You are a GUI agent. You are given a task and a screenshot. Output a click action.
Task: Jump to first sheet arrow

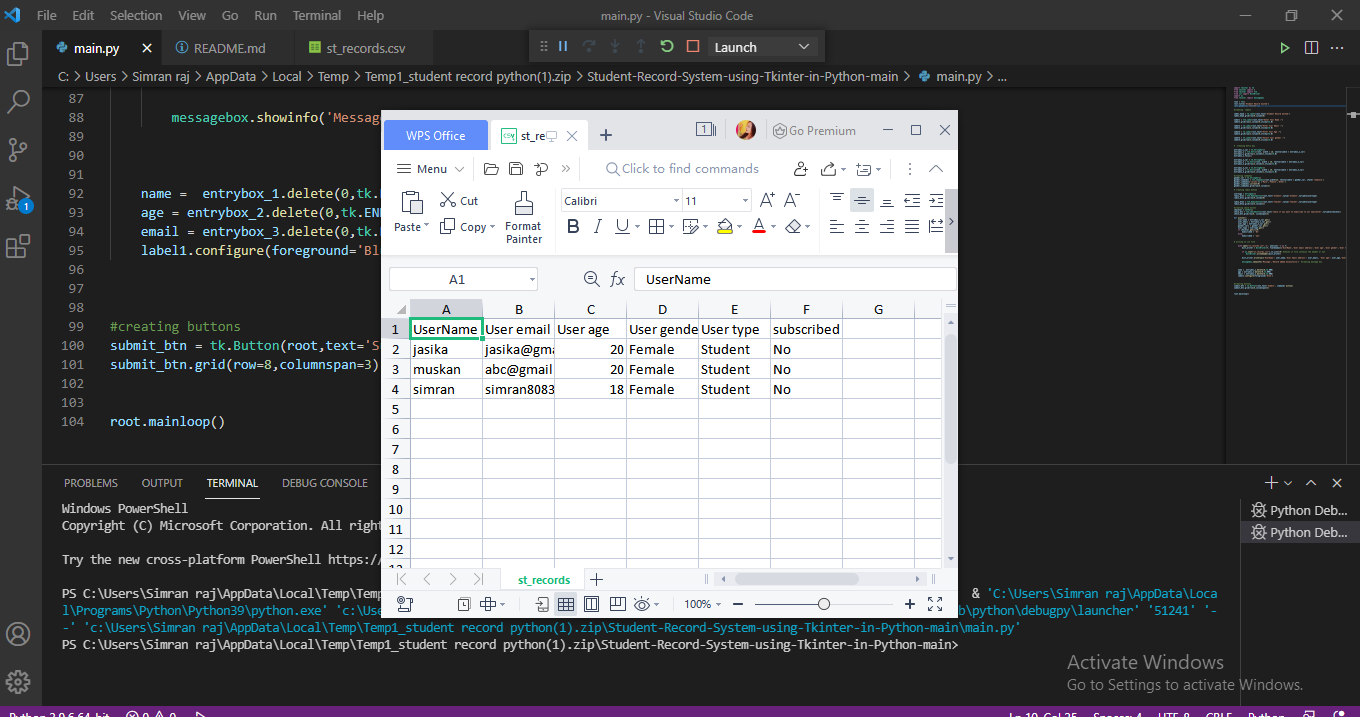402,579
